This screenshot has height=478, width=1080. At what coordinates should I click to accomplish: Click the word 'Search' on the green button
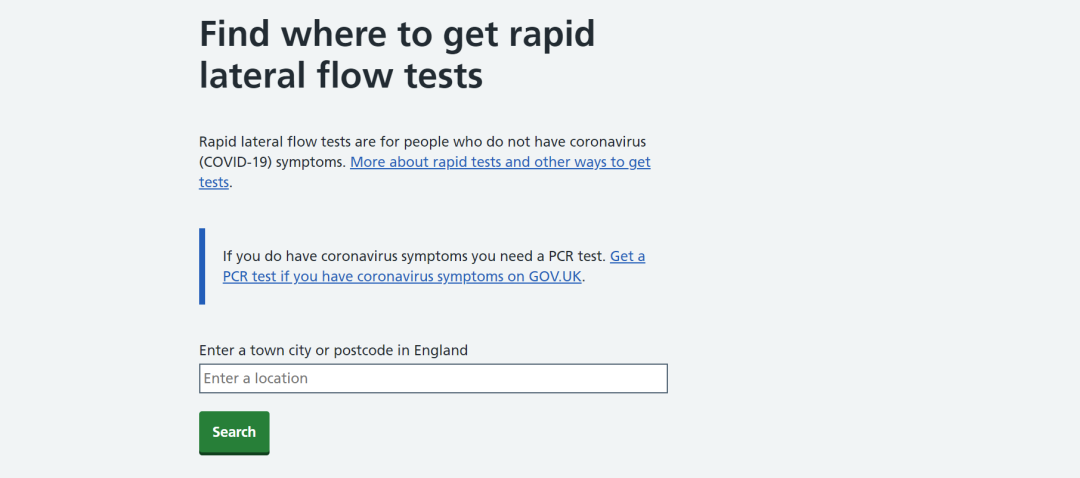point(234,432)
